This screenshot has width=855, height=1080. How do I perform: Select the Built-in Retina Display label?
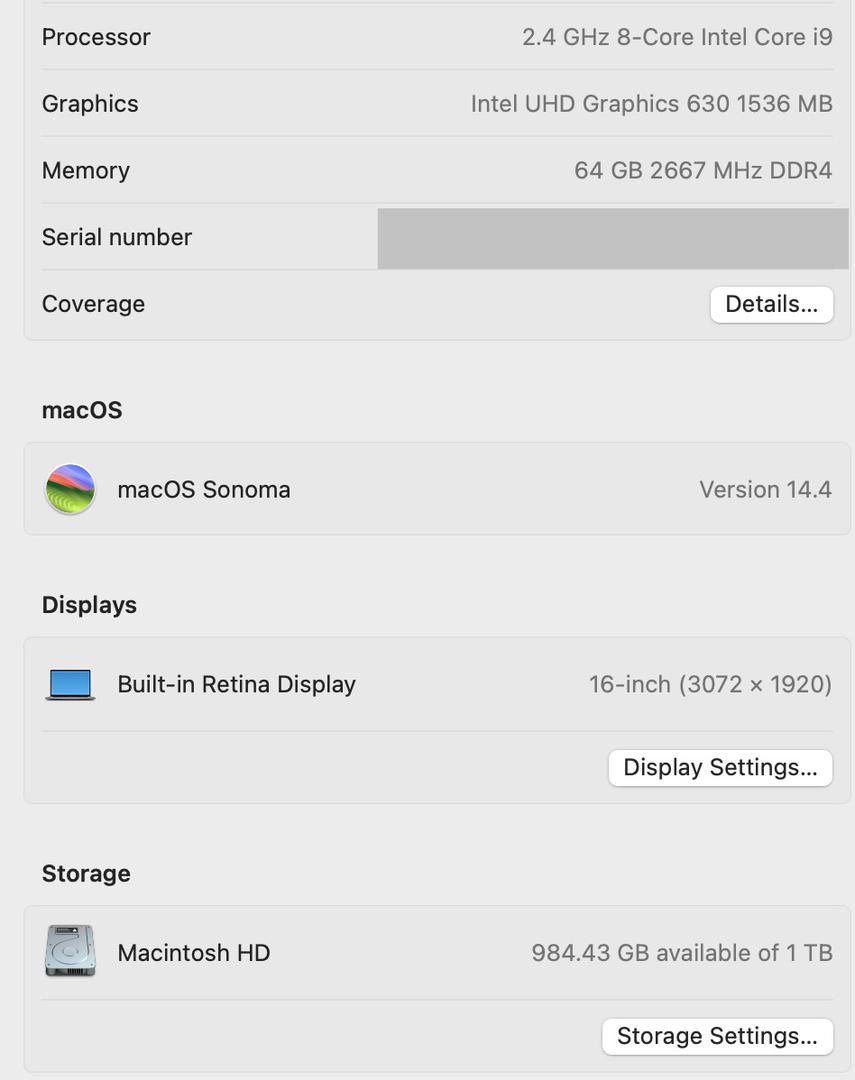click(236, 684)
